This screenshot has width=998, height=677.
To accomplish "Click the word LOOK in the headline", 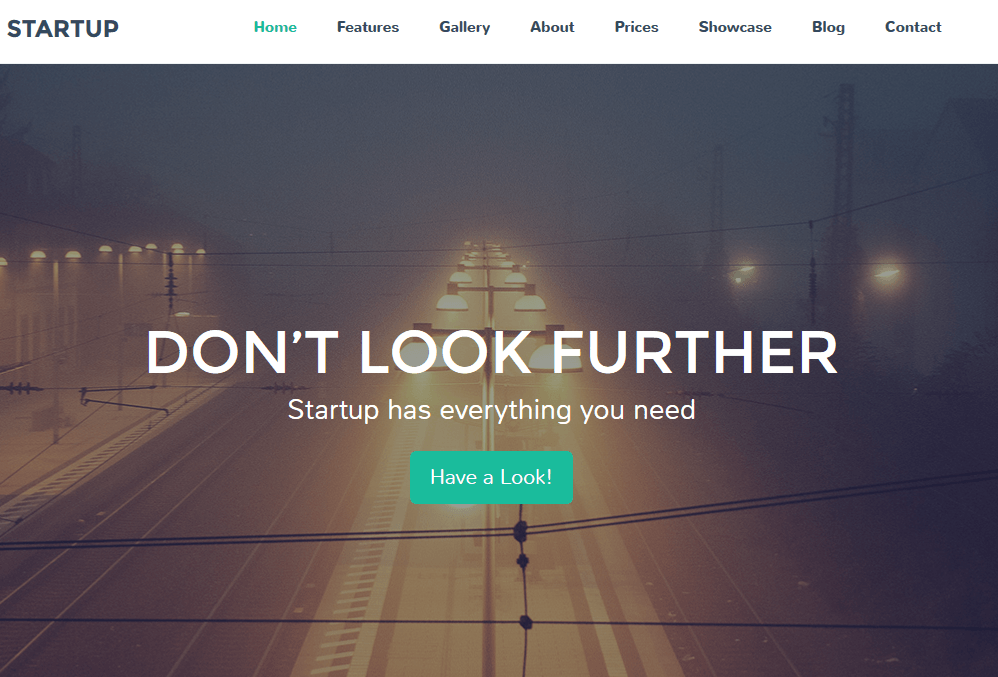I will click(x=445, y=352).
